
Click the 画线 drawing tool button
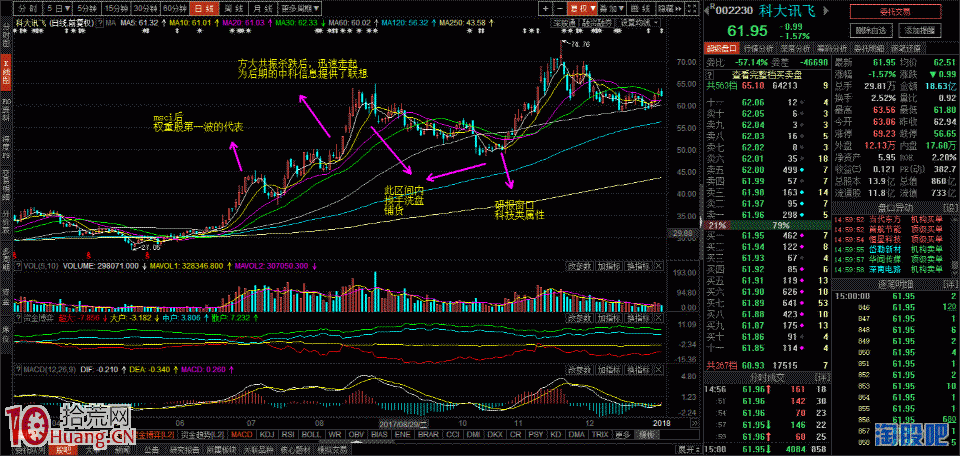point(641,9)
